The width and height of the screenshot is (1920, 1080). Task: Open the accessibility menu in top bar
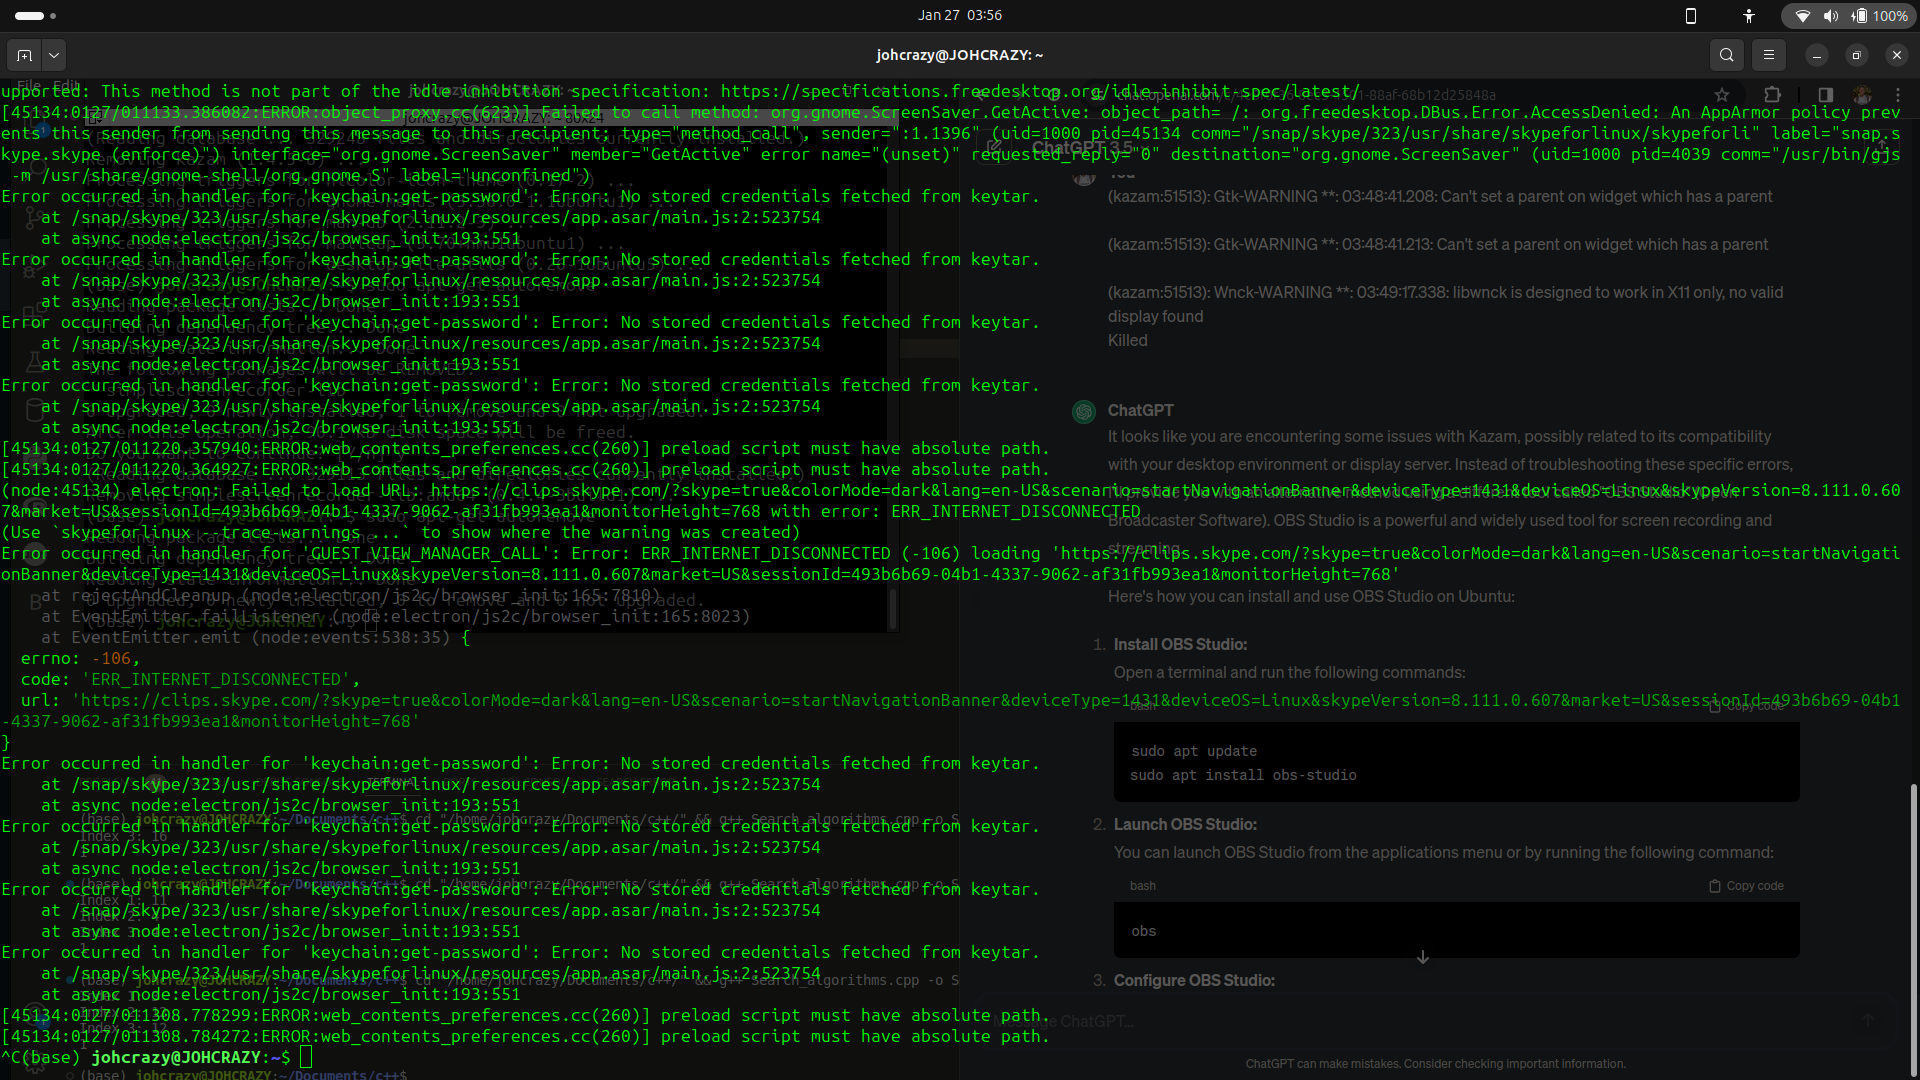click(x=1748, y=15)
